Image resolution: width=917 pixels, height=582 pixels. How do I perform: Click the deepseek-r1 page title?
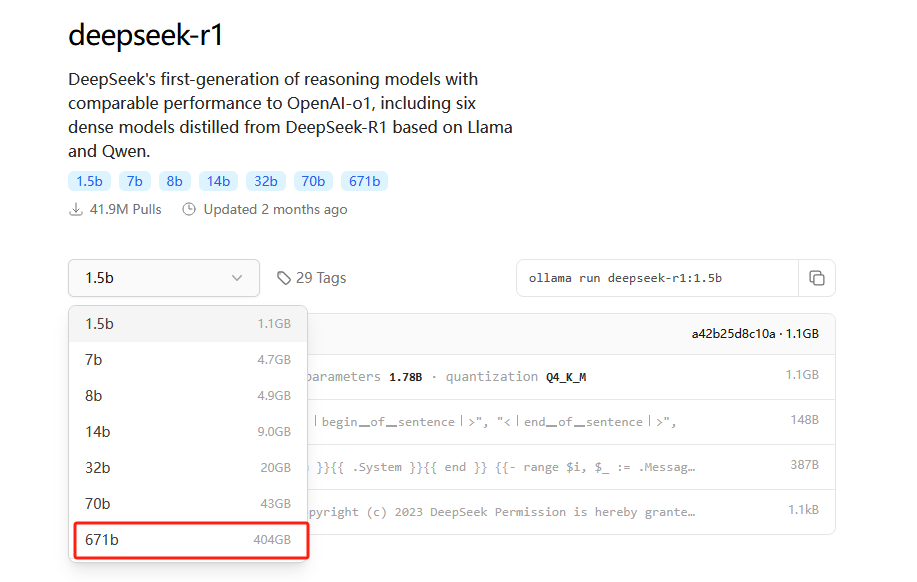[146, 35]
